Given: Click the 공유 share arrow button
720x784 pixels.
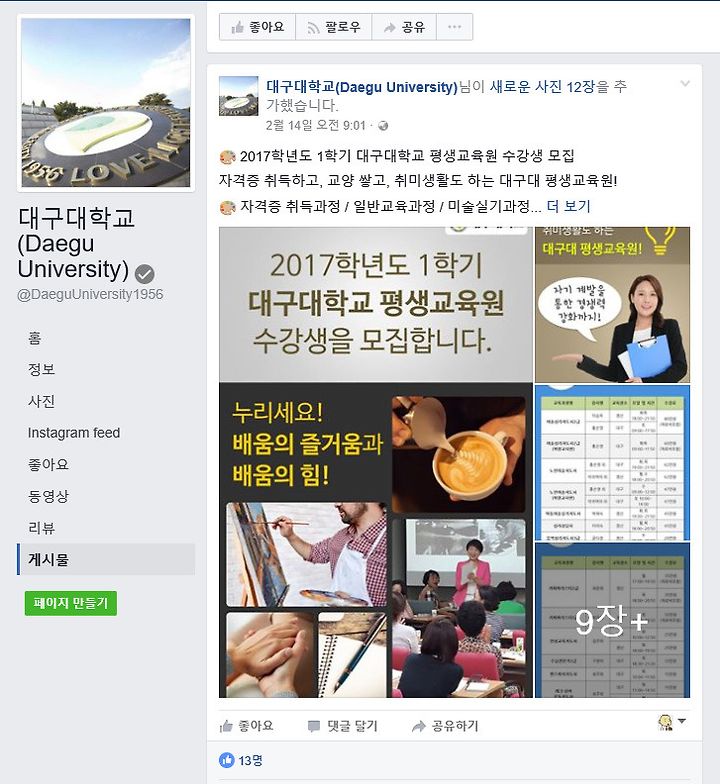Looking at the screenshot, I should [x=404, y=27].
